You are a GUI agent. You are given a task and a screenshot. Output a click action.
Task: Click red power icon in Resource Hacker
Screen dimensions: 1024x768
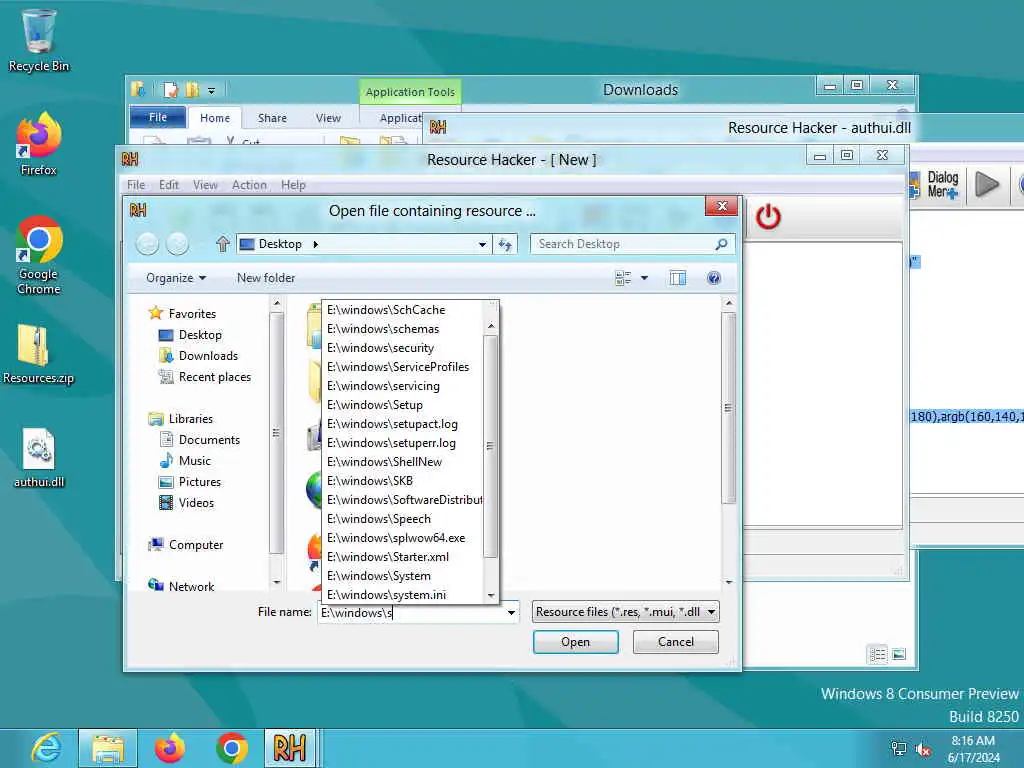(x=769, y=217)
